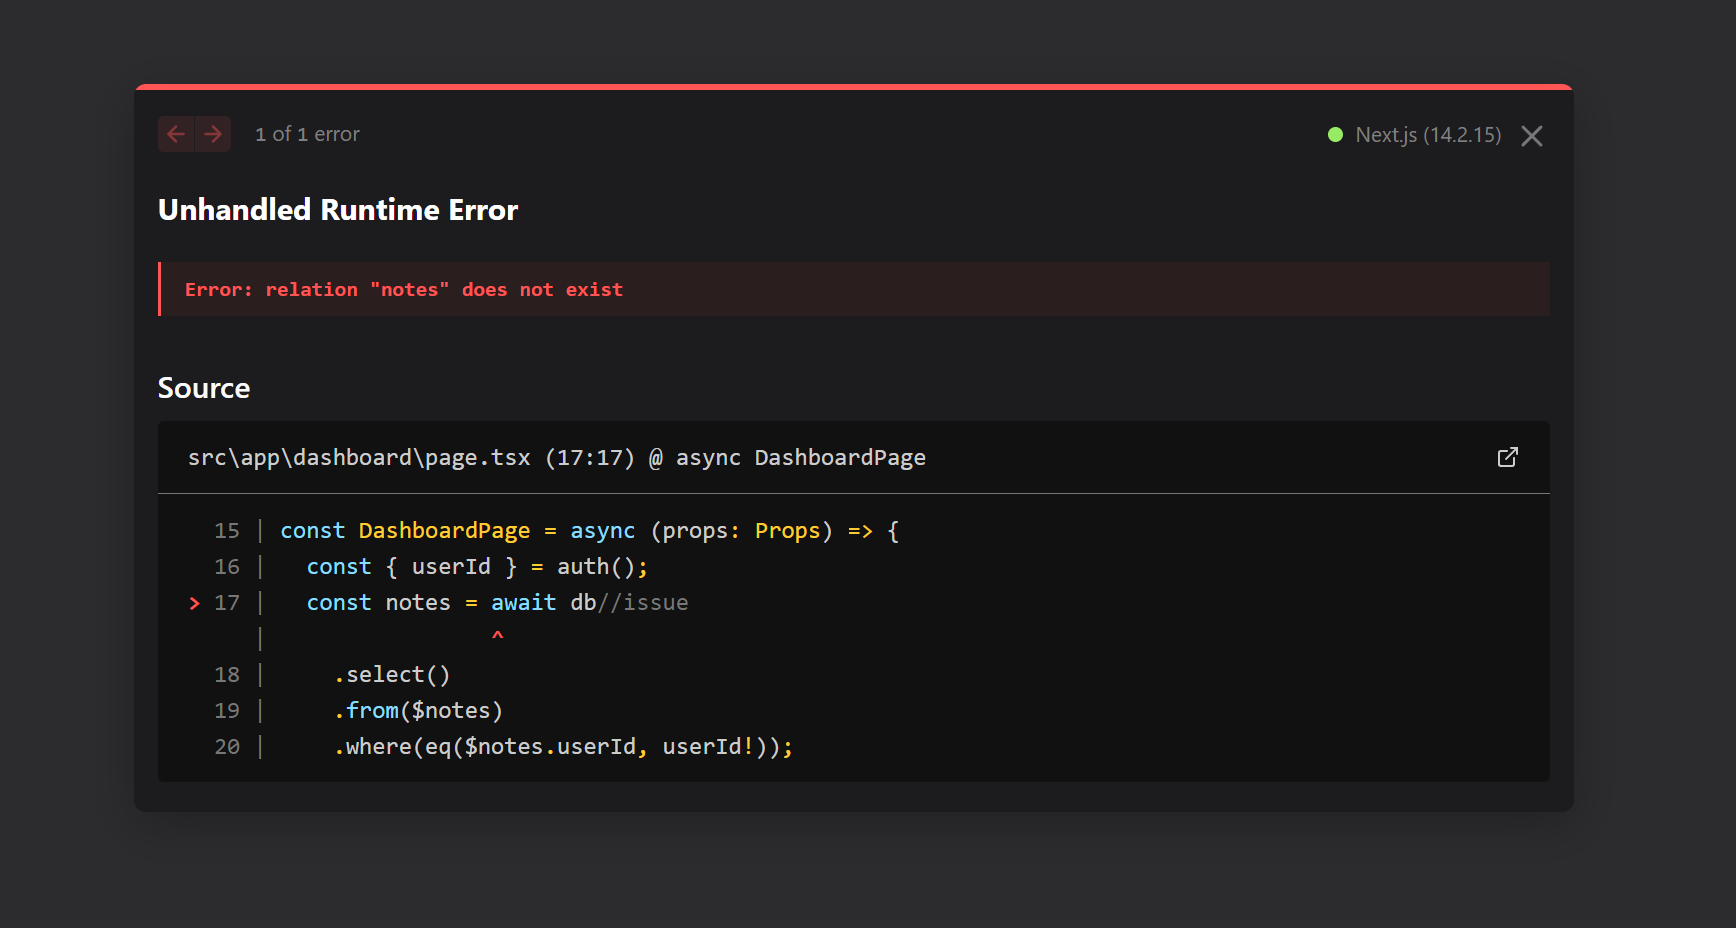The image size is (1736, 928).
Task: Click the next error arrow
Action: tap(212, 133)
